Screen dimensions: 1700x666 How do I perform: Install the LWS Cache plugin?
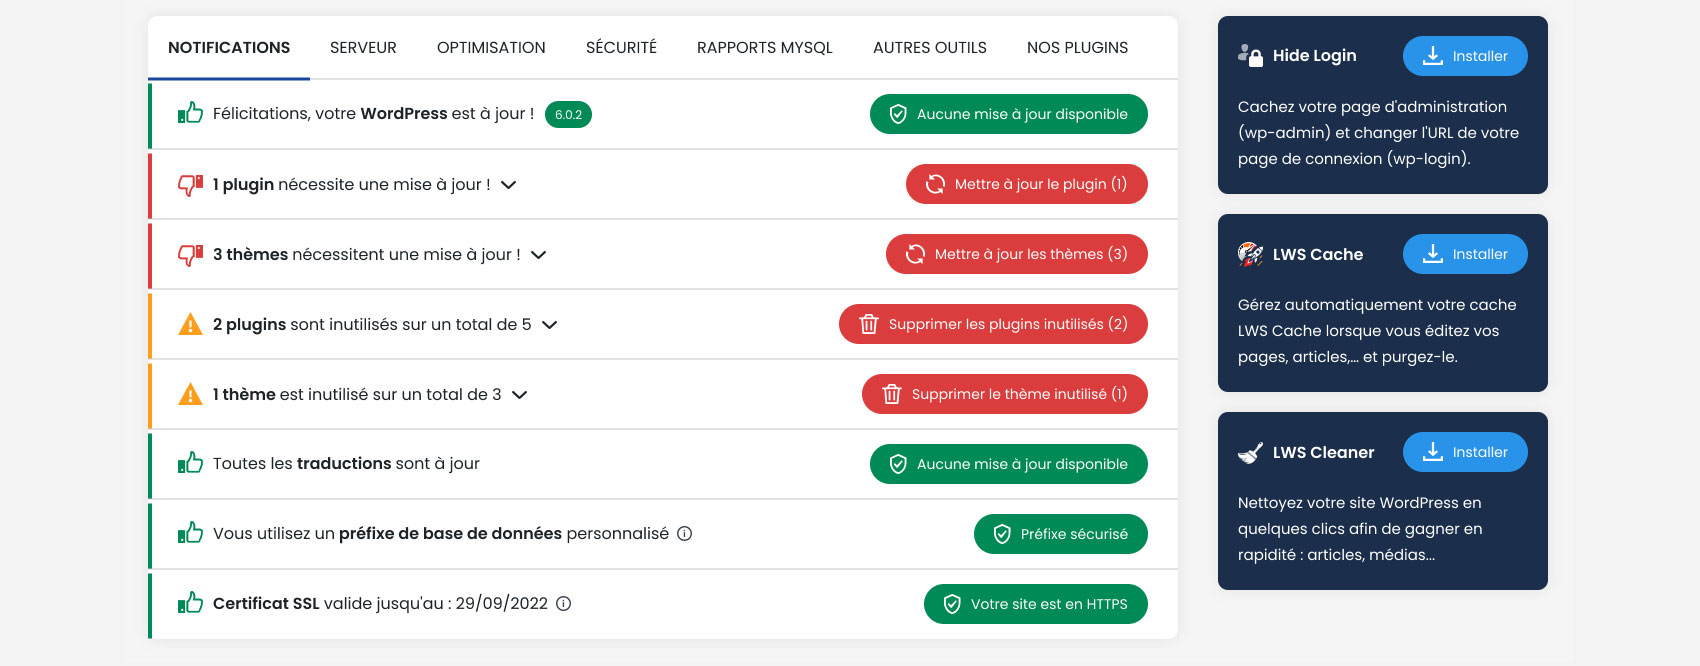(x=1465, y=254)
